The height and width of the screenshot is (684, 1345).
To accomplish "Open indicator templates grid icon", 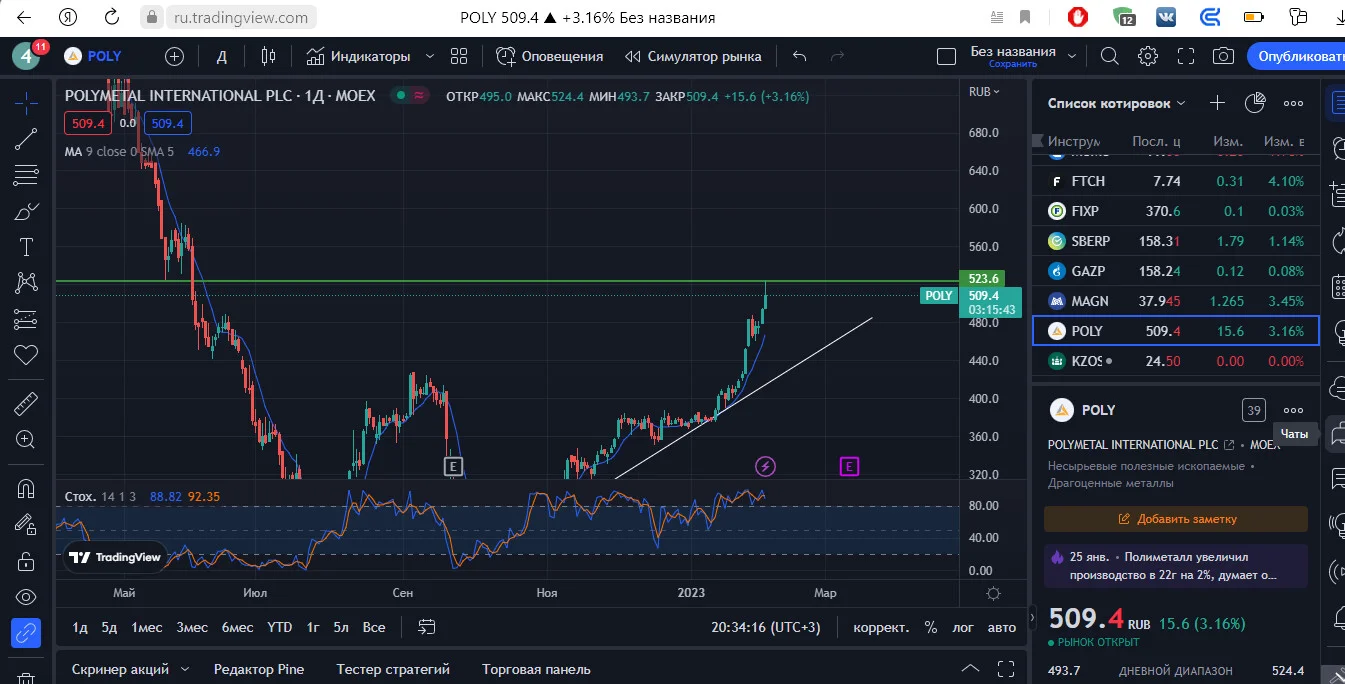I will (459, 56).
